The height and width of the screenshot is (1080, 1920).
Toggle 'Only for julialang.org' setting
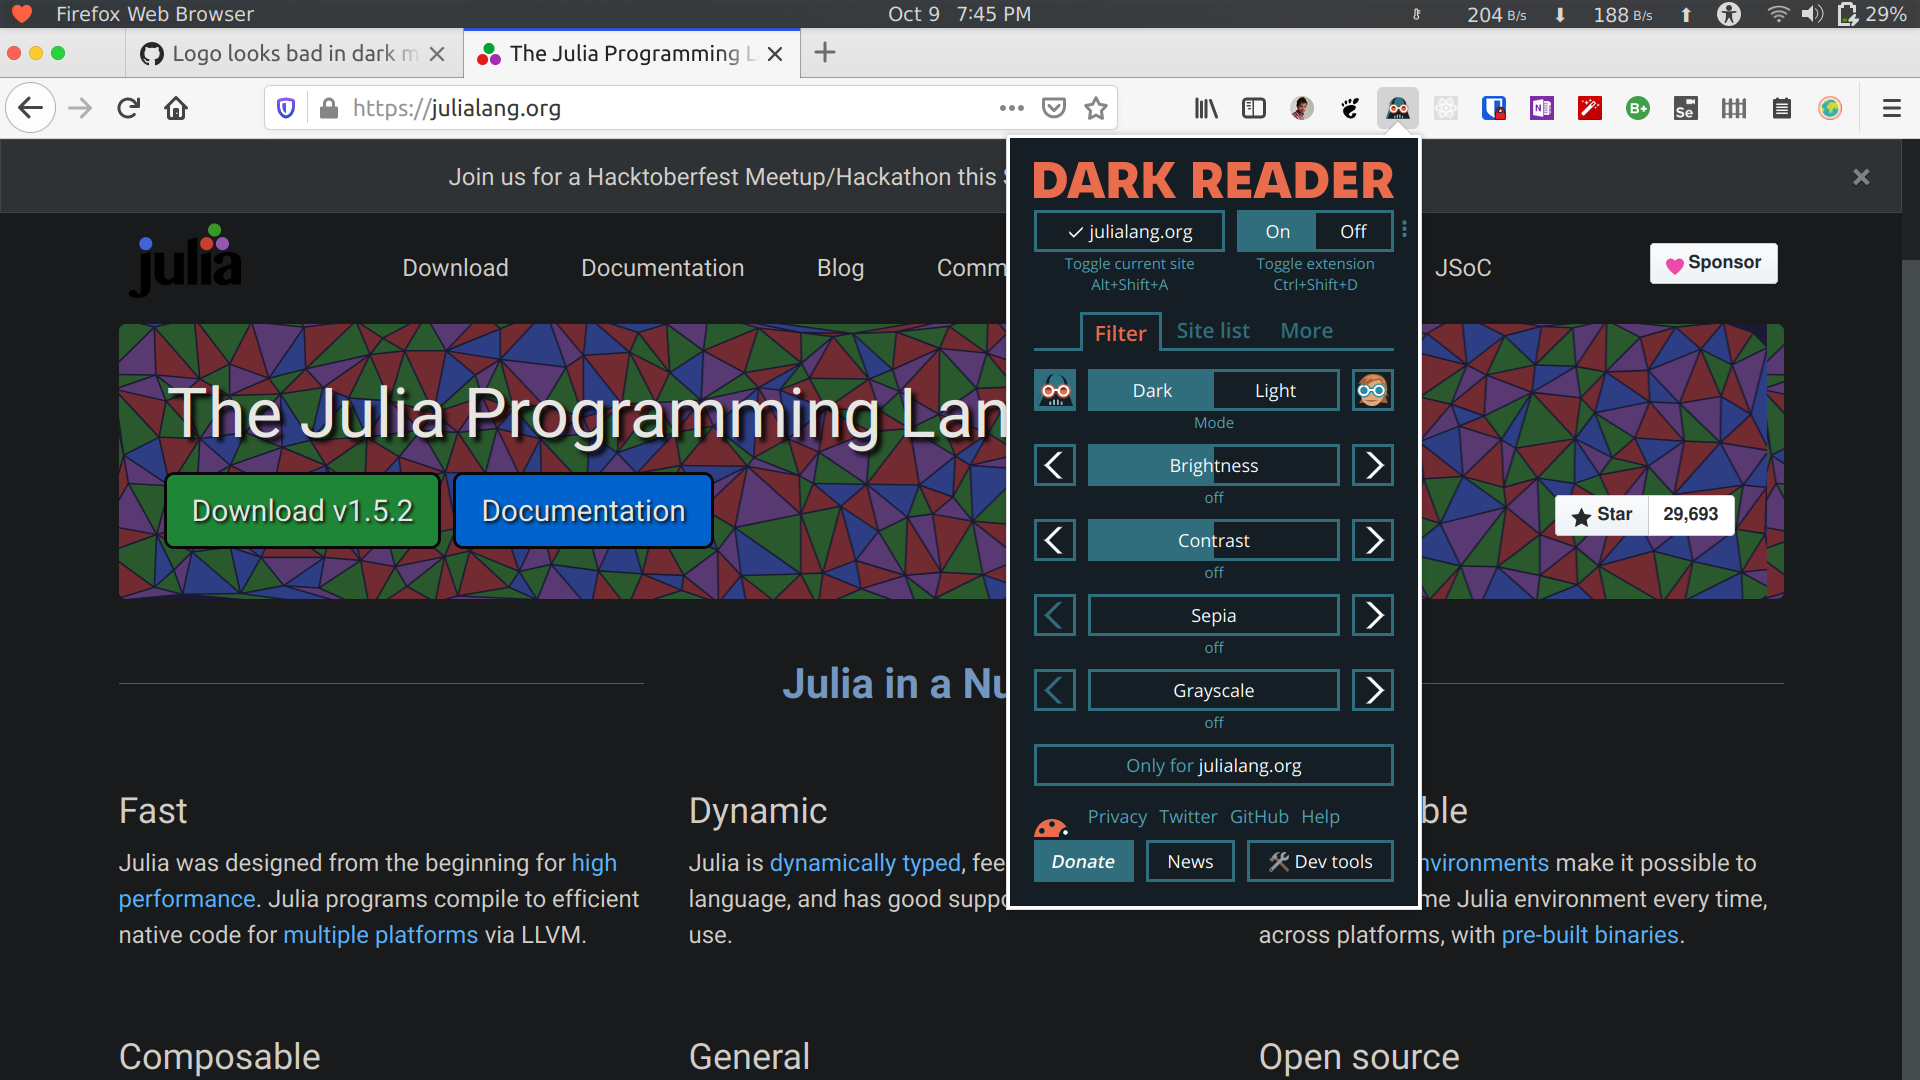pos(1214,765)
